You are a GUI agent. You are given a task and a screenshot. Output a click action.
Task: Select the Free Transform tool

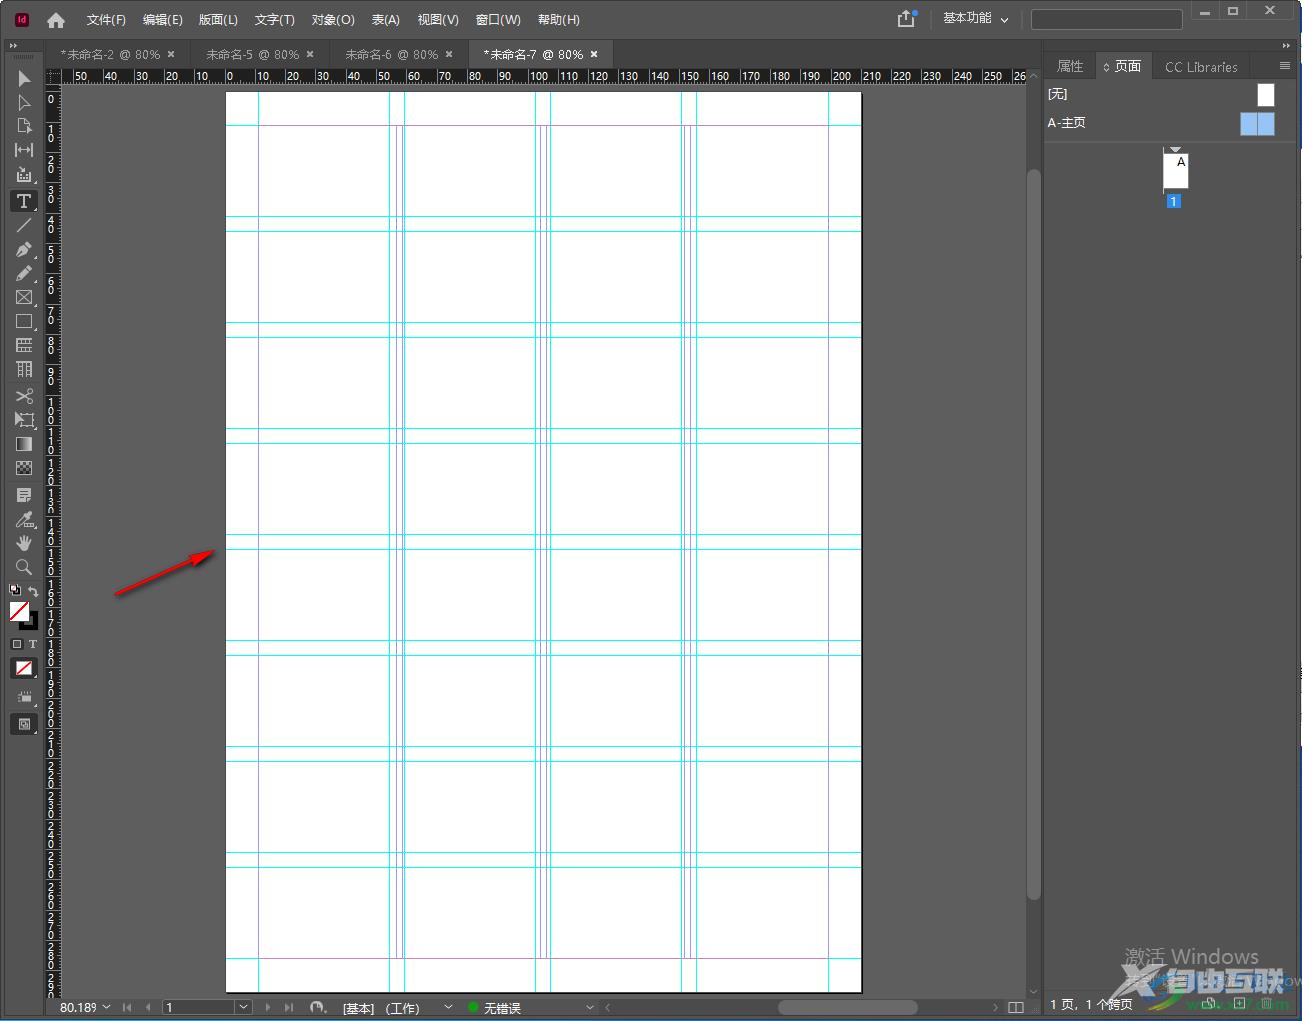[24, 420]
